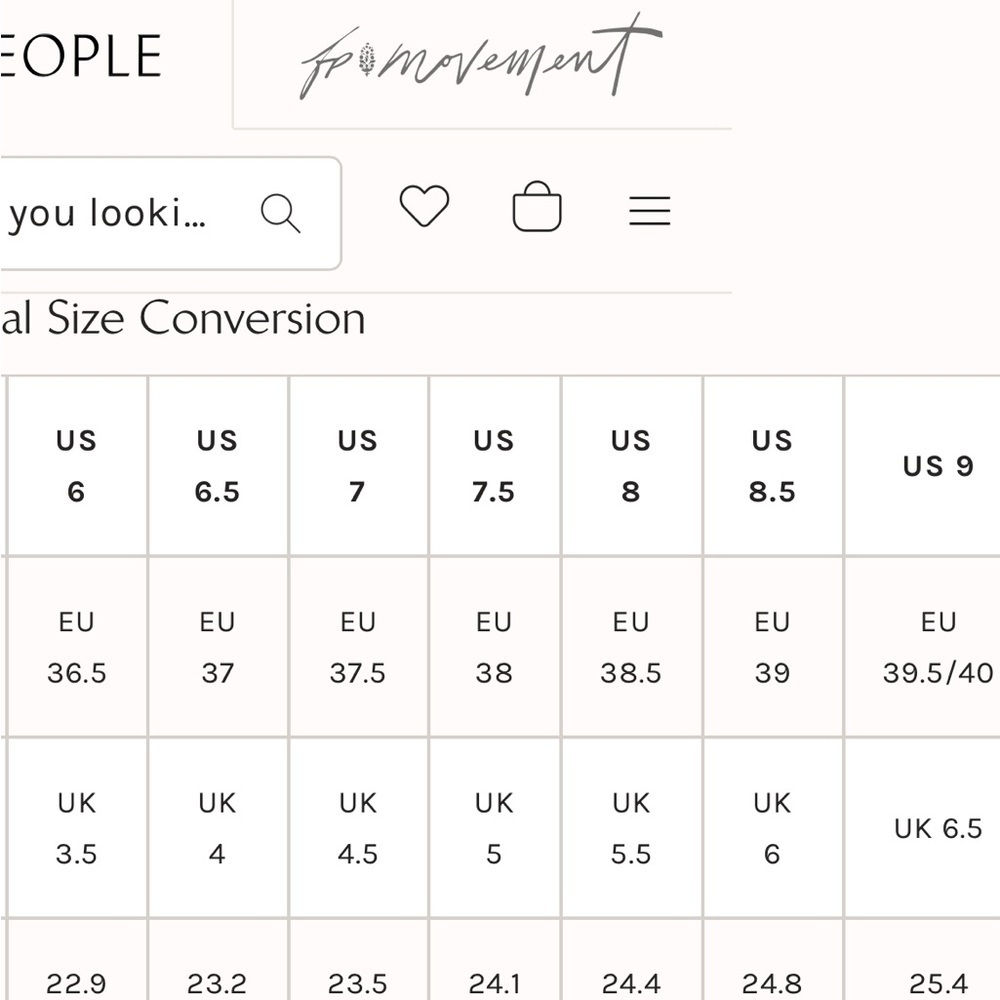
Task: Click the UK 4.5 size cell
Action: point(358,828)
